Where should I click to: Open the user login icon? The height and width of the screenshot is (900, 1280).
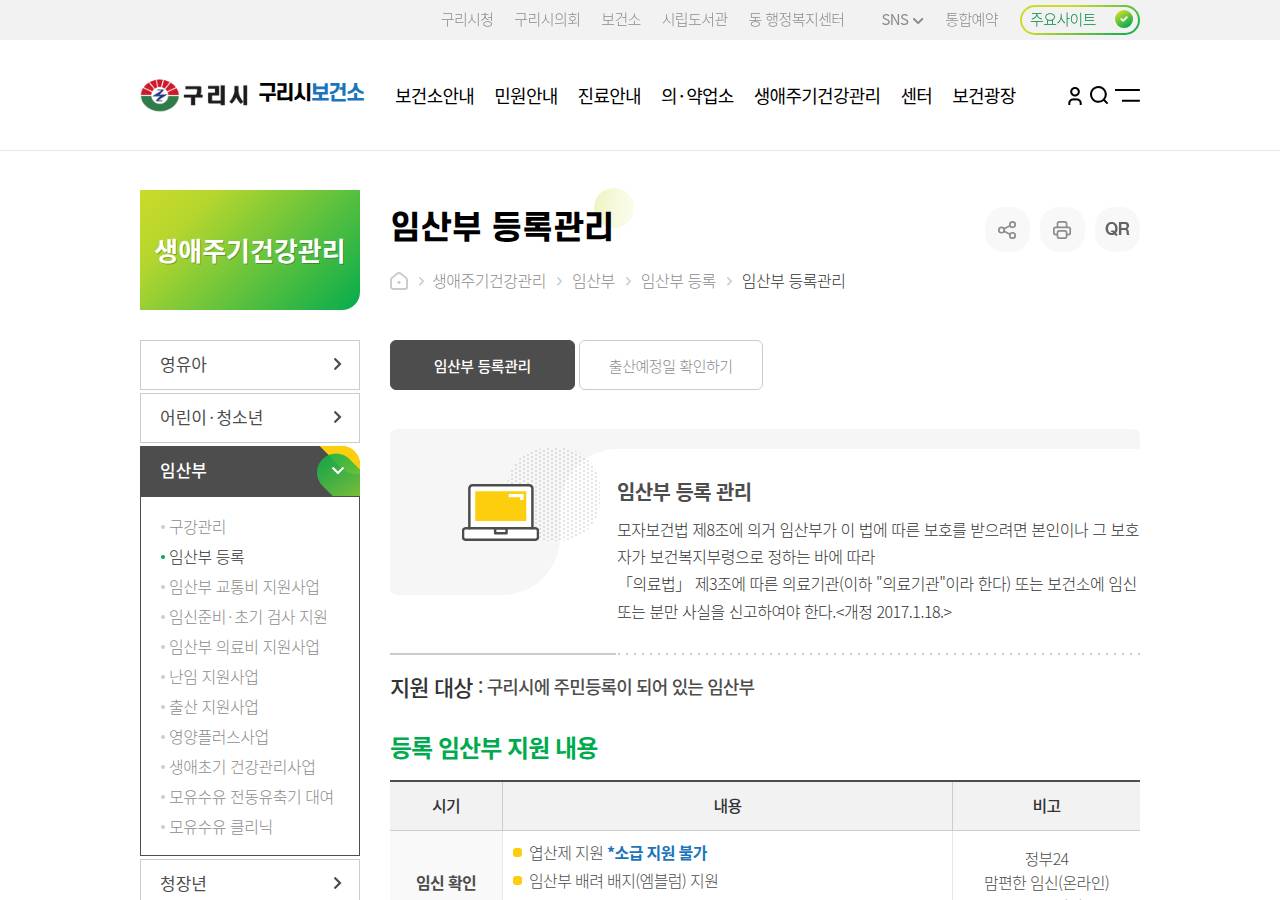tap(1075, 95)
